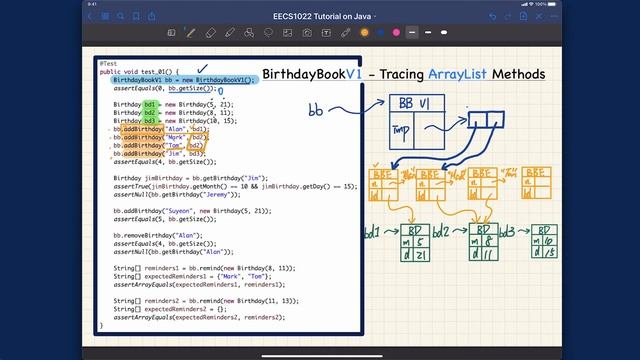This screenshot has width=640, height=360.
Task: Choose the blue pen color
Action: tap(380, 33)
